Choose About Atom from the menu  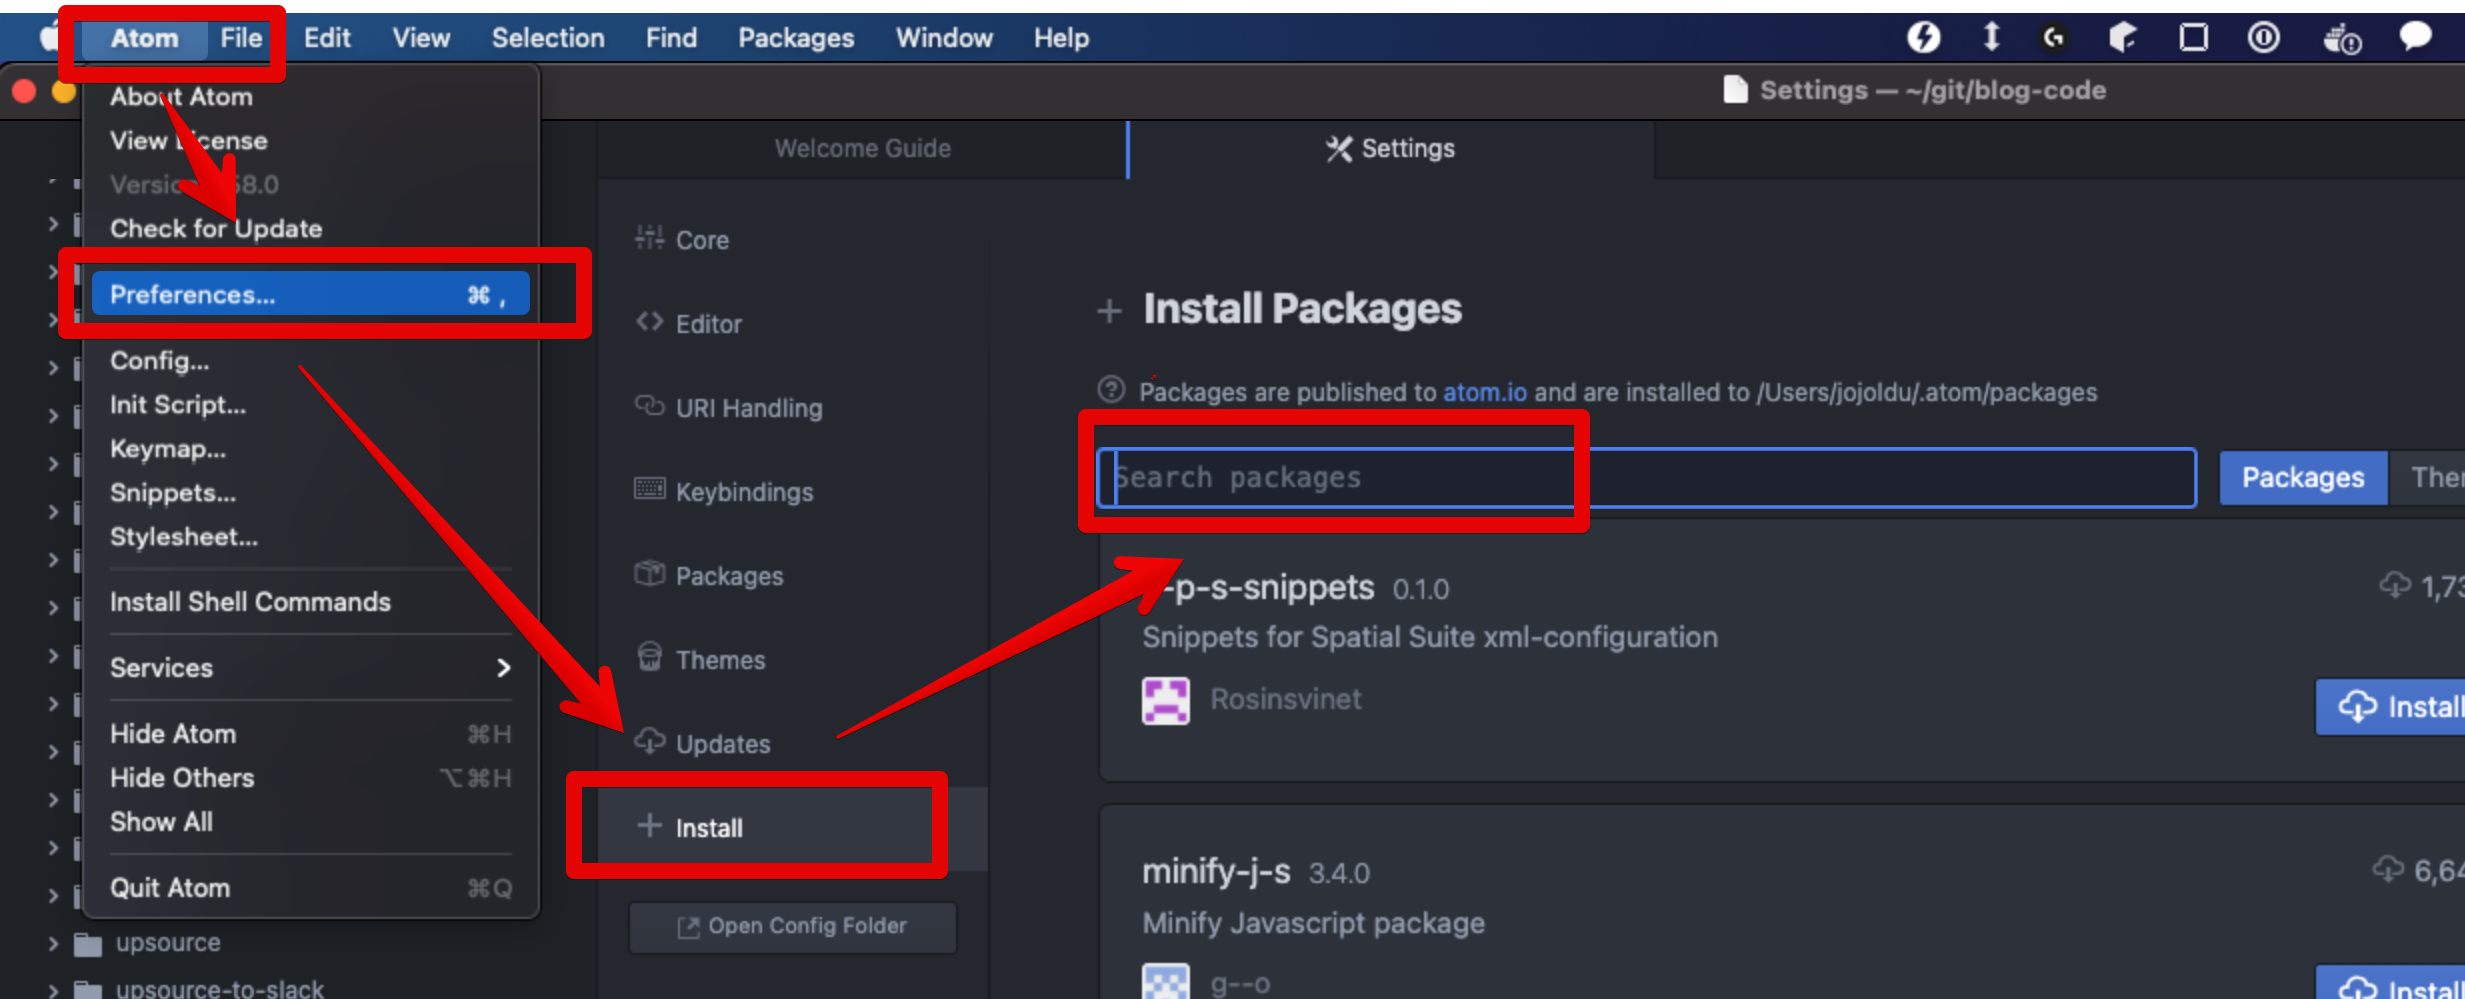[x=310, y=97]
